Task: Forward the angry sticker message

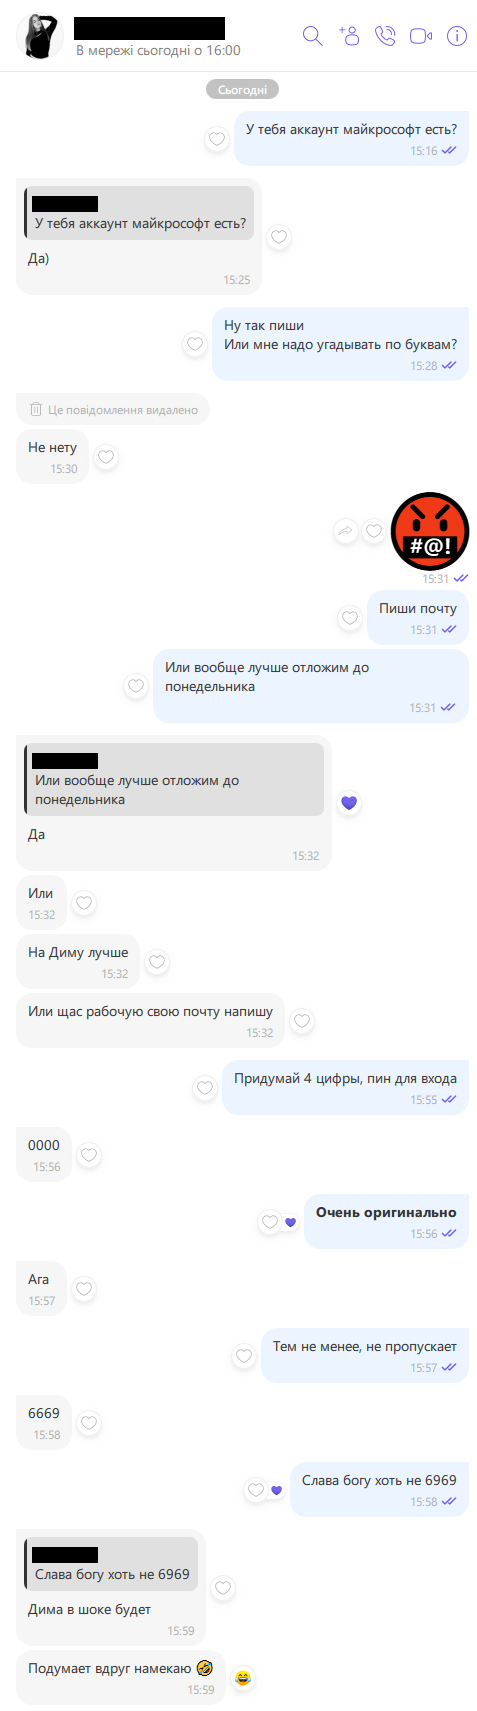Action: (x=346, y=531)
